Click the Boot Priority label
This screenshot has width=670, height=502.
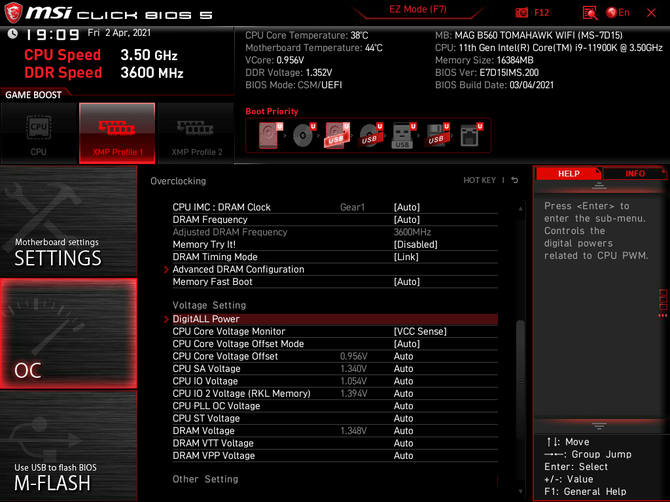click(272, 111)
